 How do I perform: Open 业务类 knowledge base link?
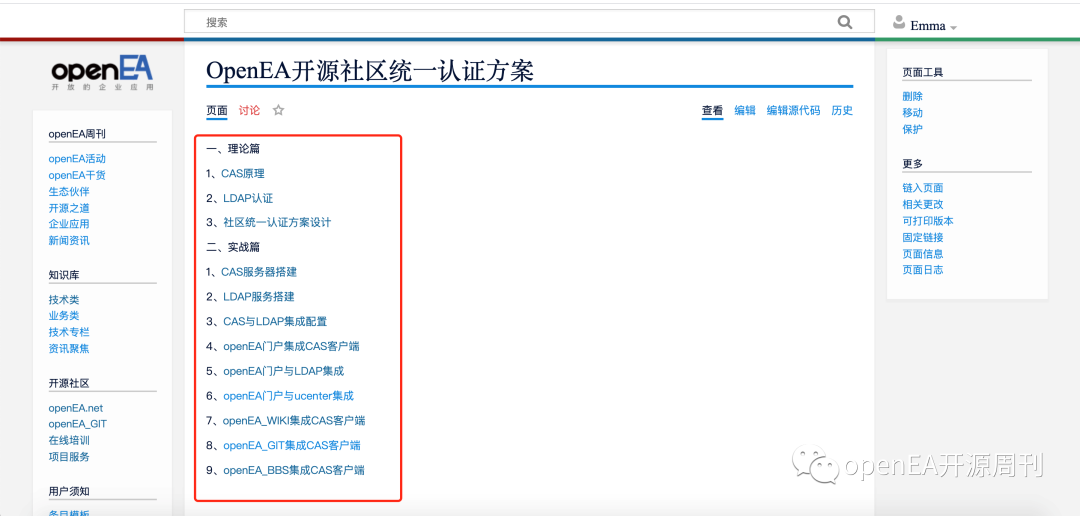tap(64, 316)
